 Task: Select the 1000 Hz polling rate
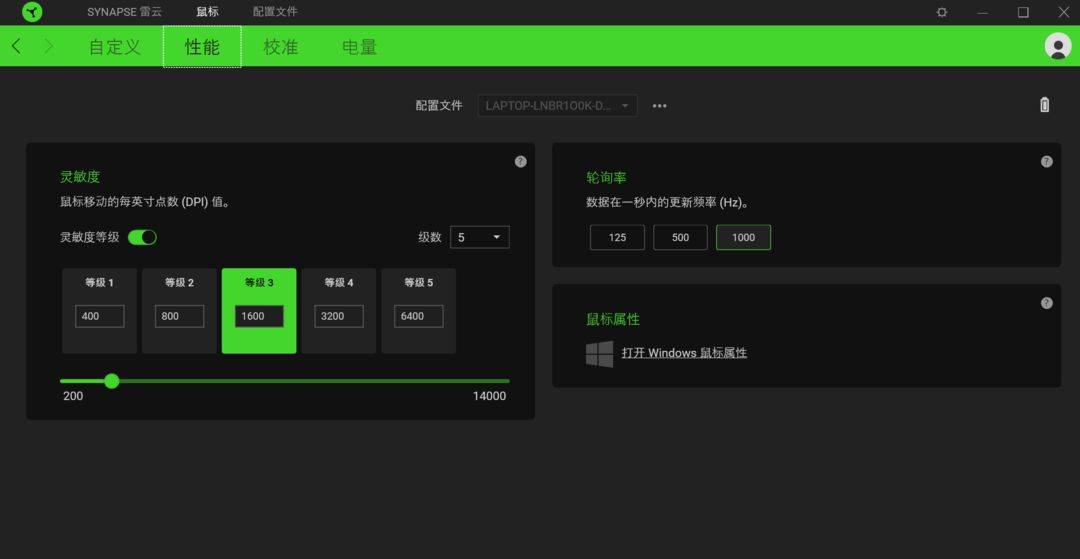[743, 238]
